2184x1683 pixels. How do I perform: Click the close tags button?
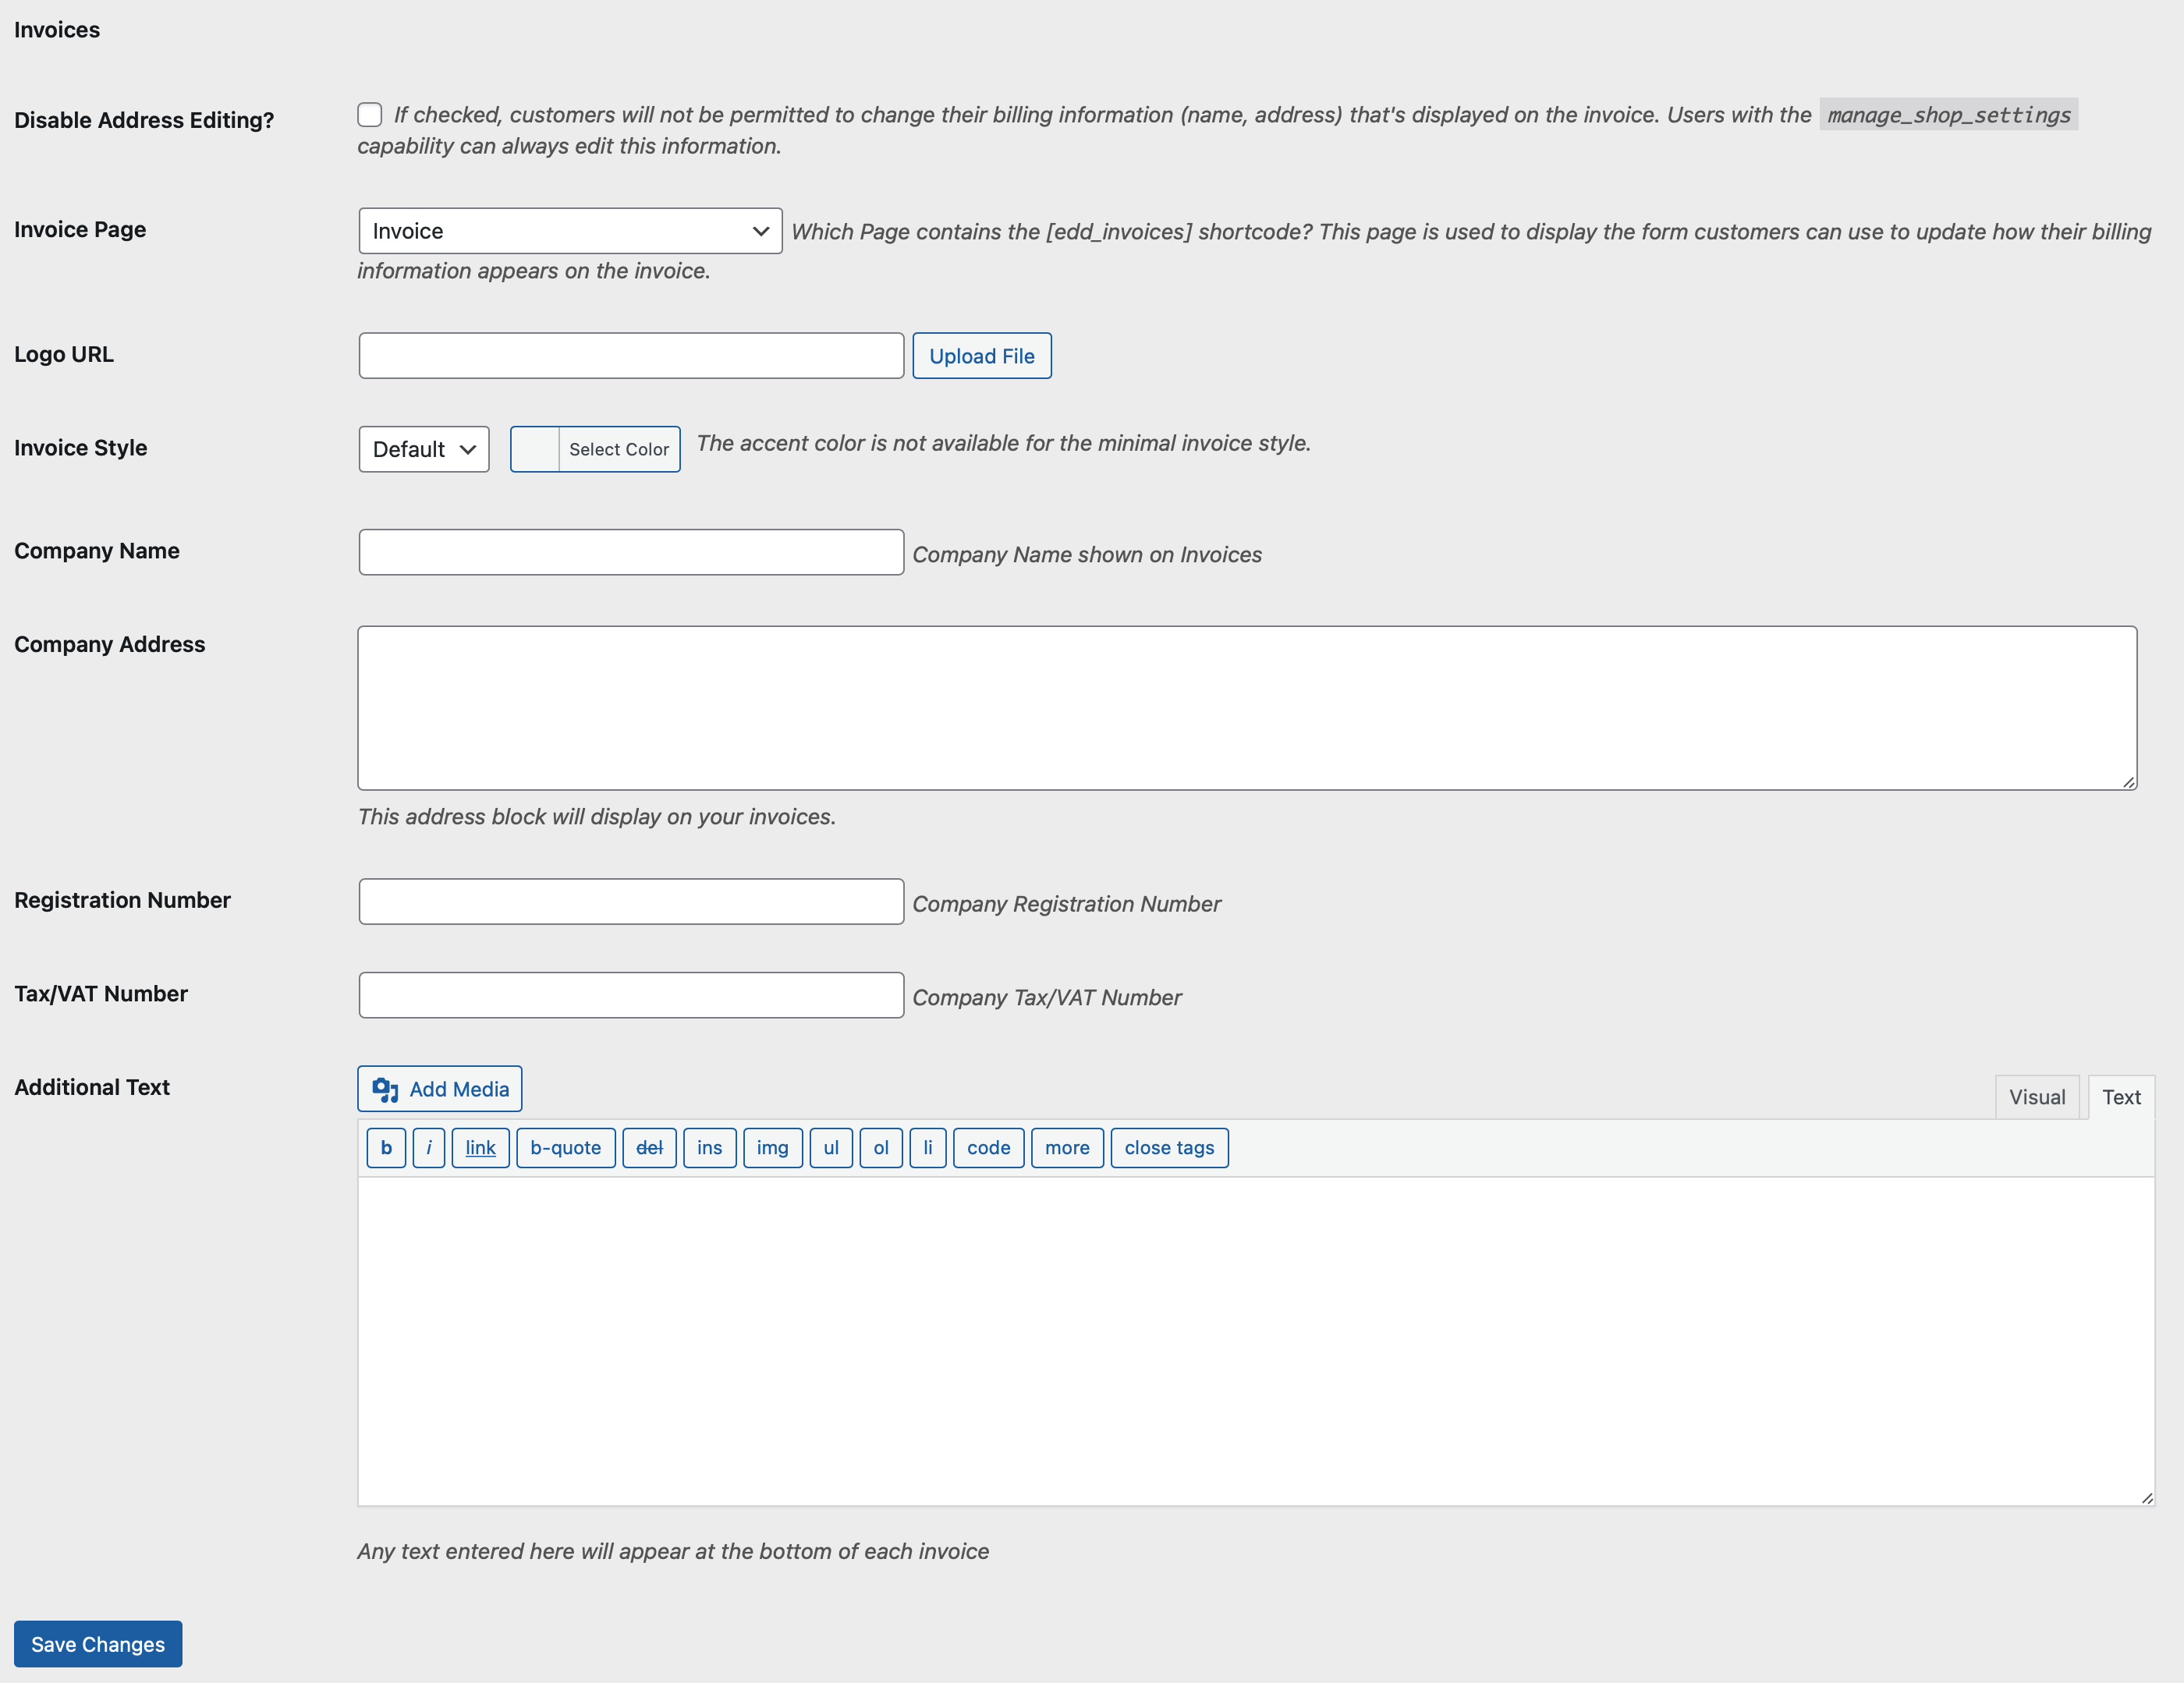pos(1169,1148)
